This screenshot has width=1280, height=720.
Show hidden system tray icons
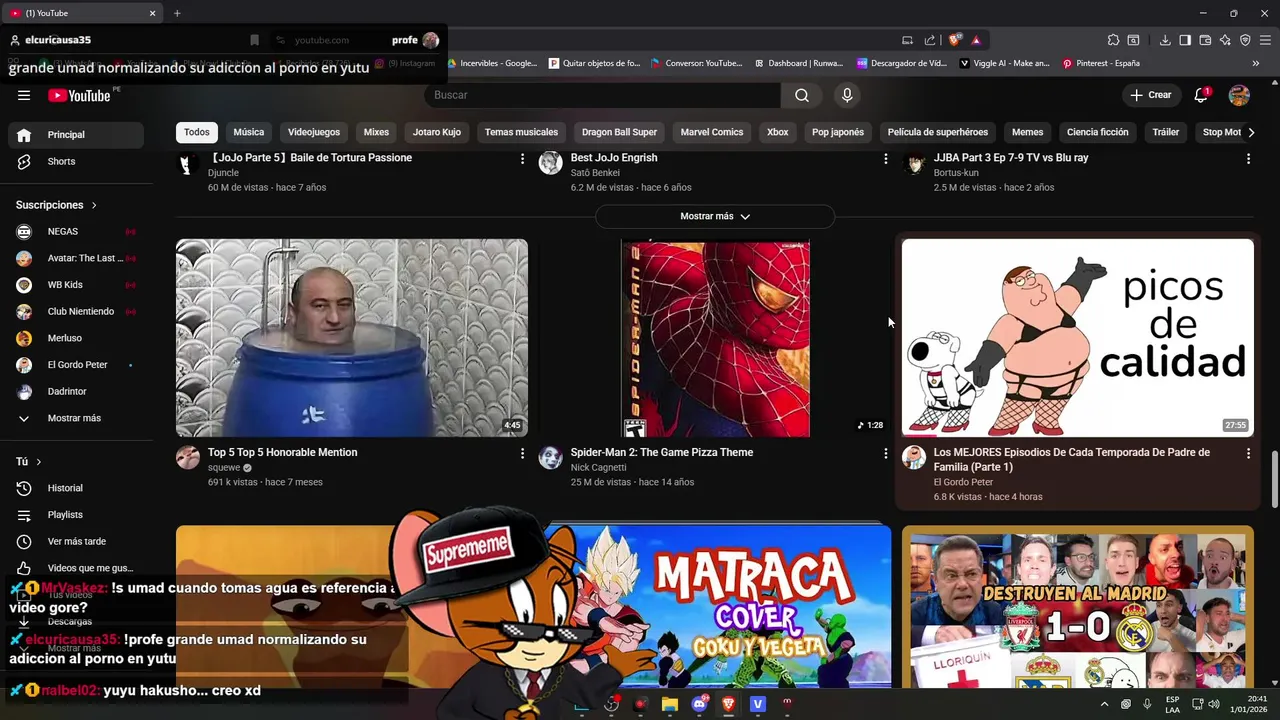tap(1105, 704)
